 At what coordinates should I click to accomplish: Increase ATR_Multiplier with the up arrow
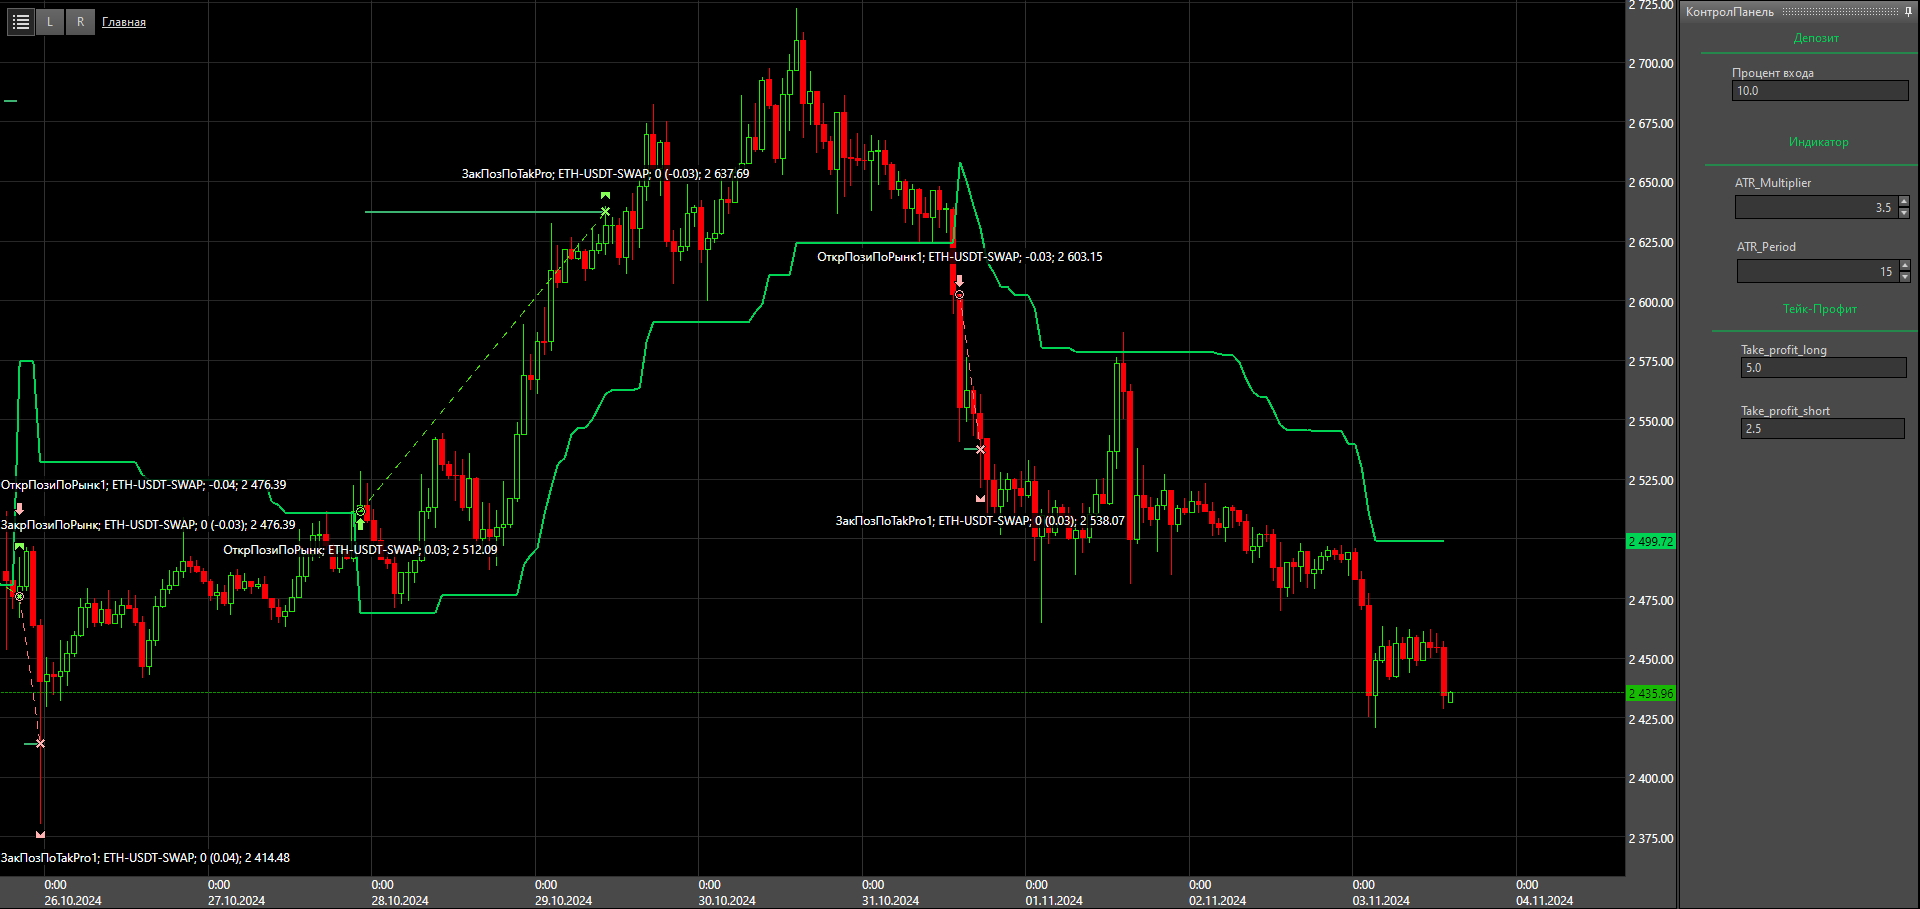click(1904, 202)
